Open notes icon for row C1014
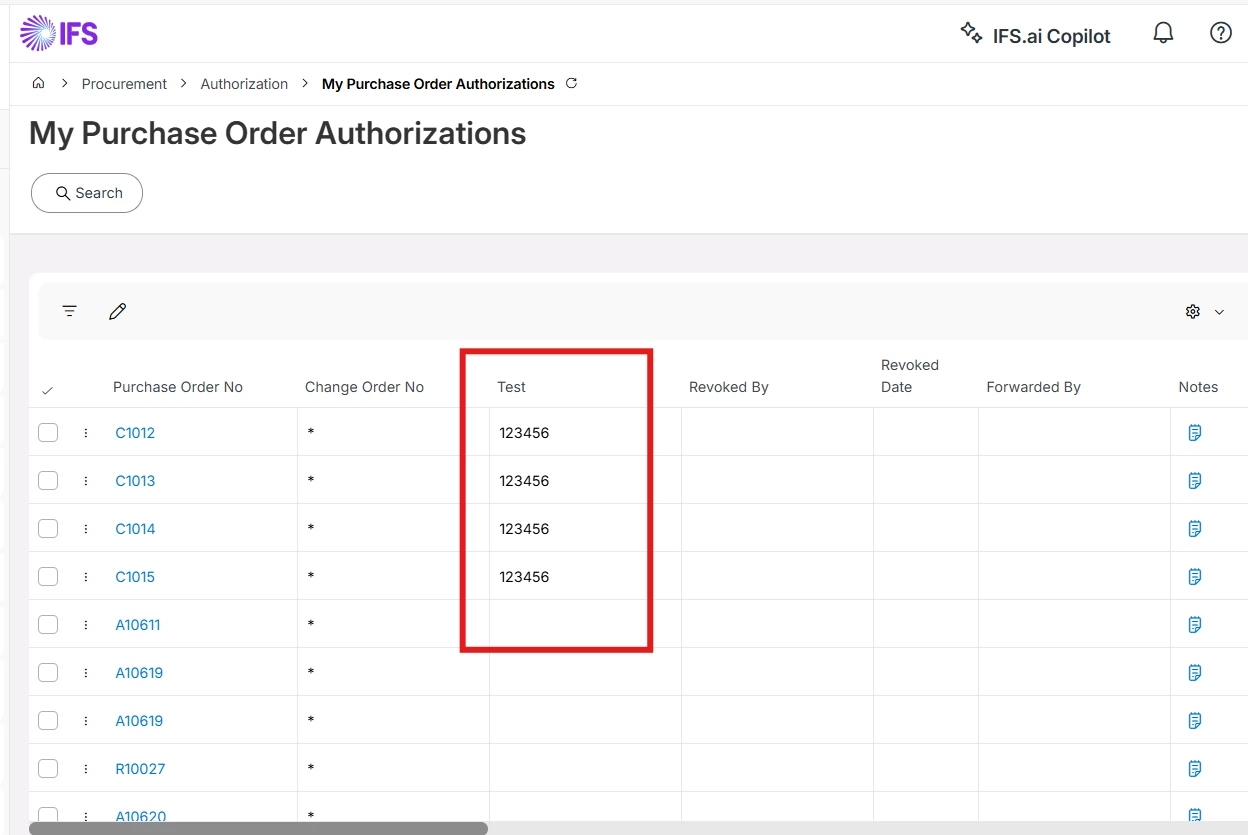Image resolution: width=1248 pixels, height=835 pixels. tap(1194, 529)
